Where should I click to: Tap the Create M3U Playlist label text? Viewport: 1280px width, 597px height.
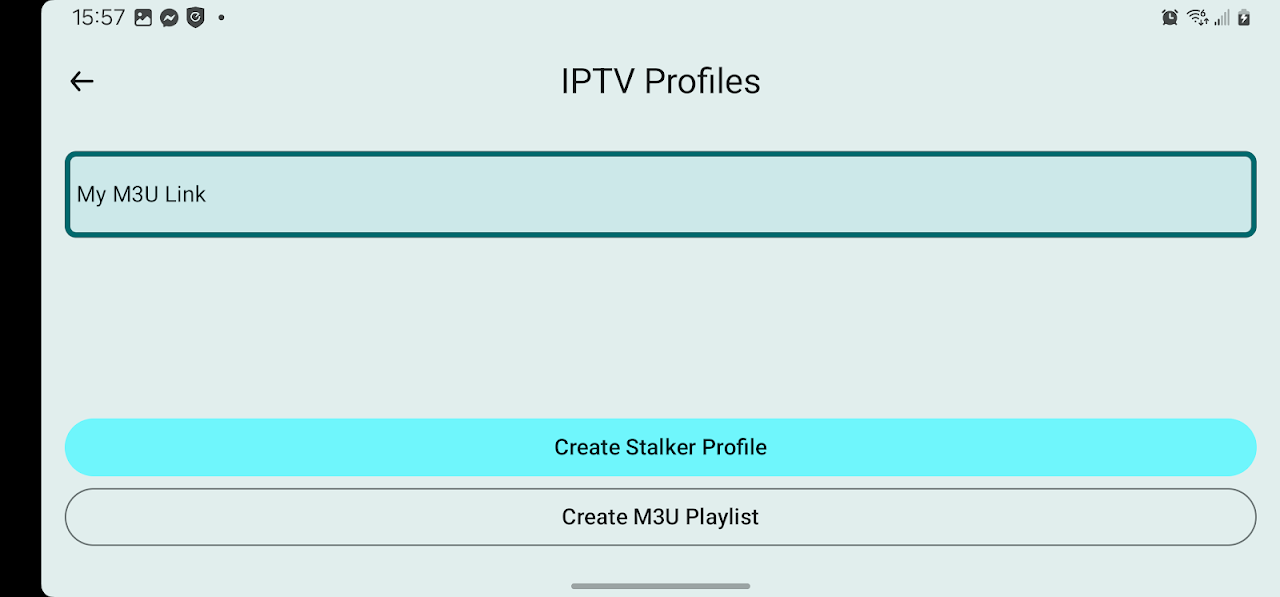click(660, 517)
